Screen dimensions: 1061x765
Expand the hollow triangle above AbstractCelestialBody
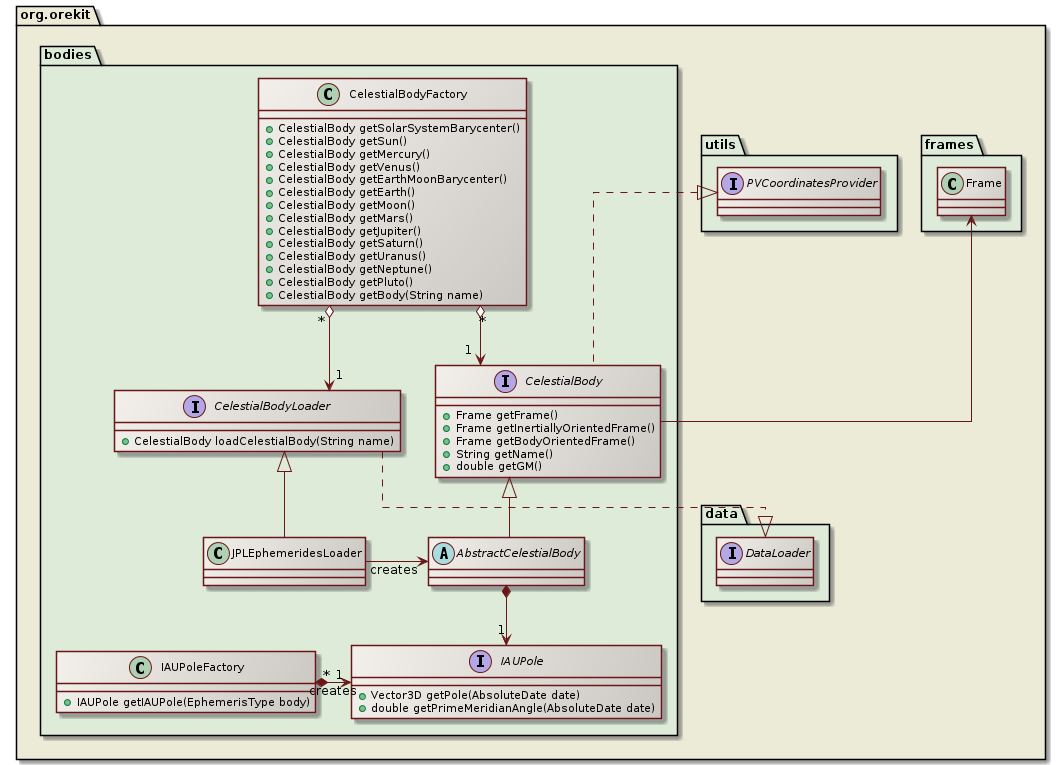click(x=508, y=485)
